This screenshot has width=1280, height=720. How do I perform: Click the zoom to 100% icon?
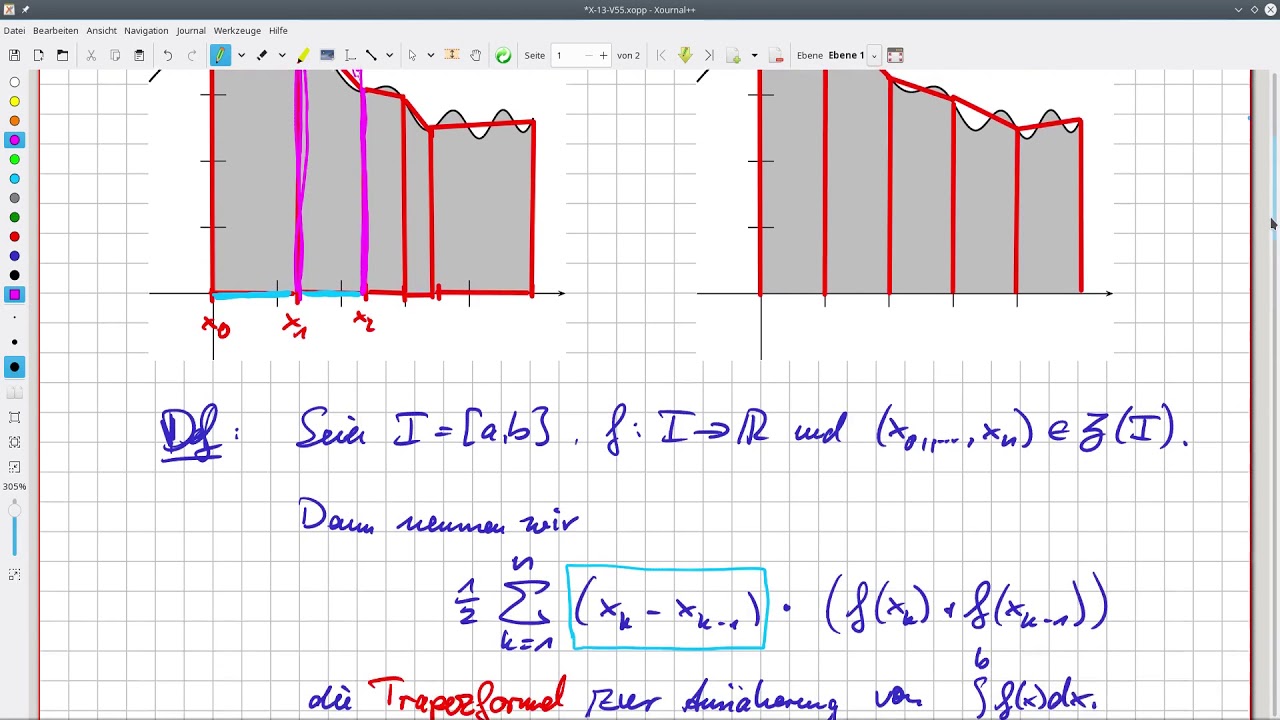click(15, 442)
